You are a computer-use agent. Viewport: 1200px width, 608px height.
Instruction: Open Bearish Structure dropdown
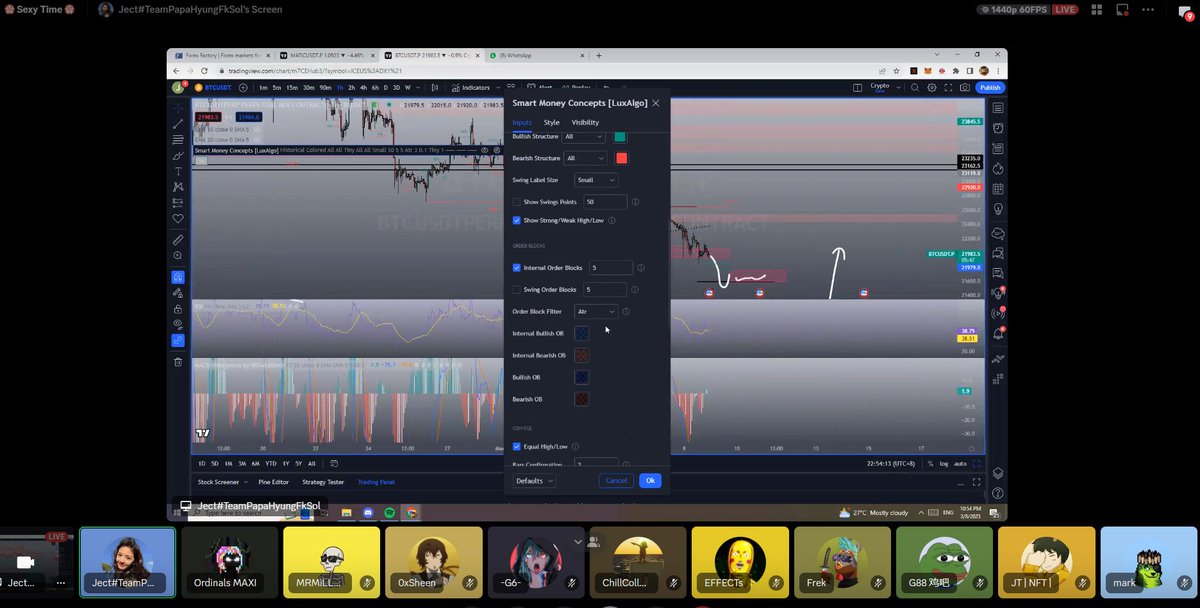[584, 158]
